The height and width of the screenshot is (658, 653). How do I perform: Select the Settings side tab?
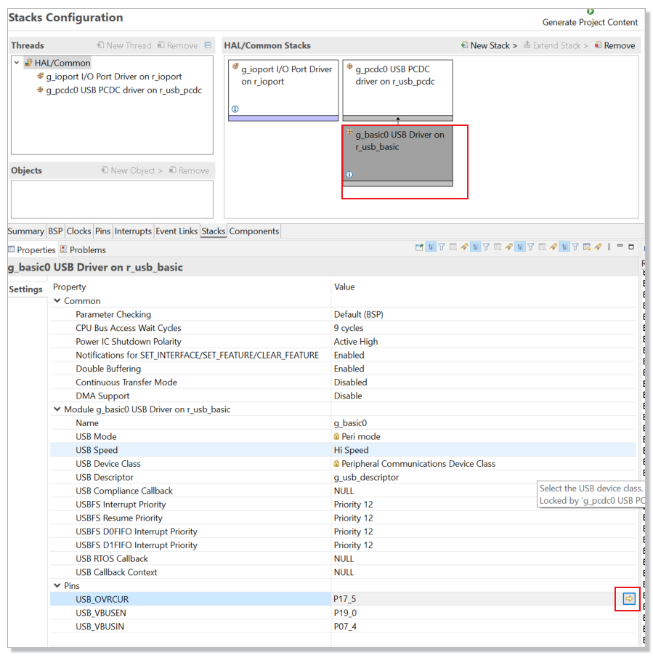coord(26,289)
